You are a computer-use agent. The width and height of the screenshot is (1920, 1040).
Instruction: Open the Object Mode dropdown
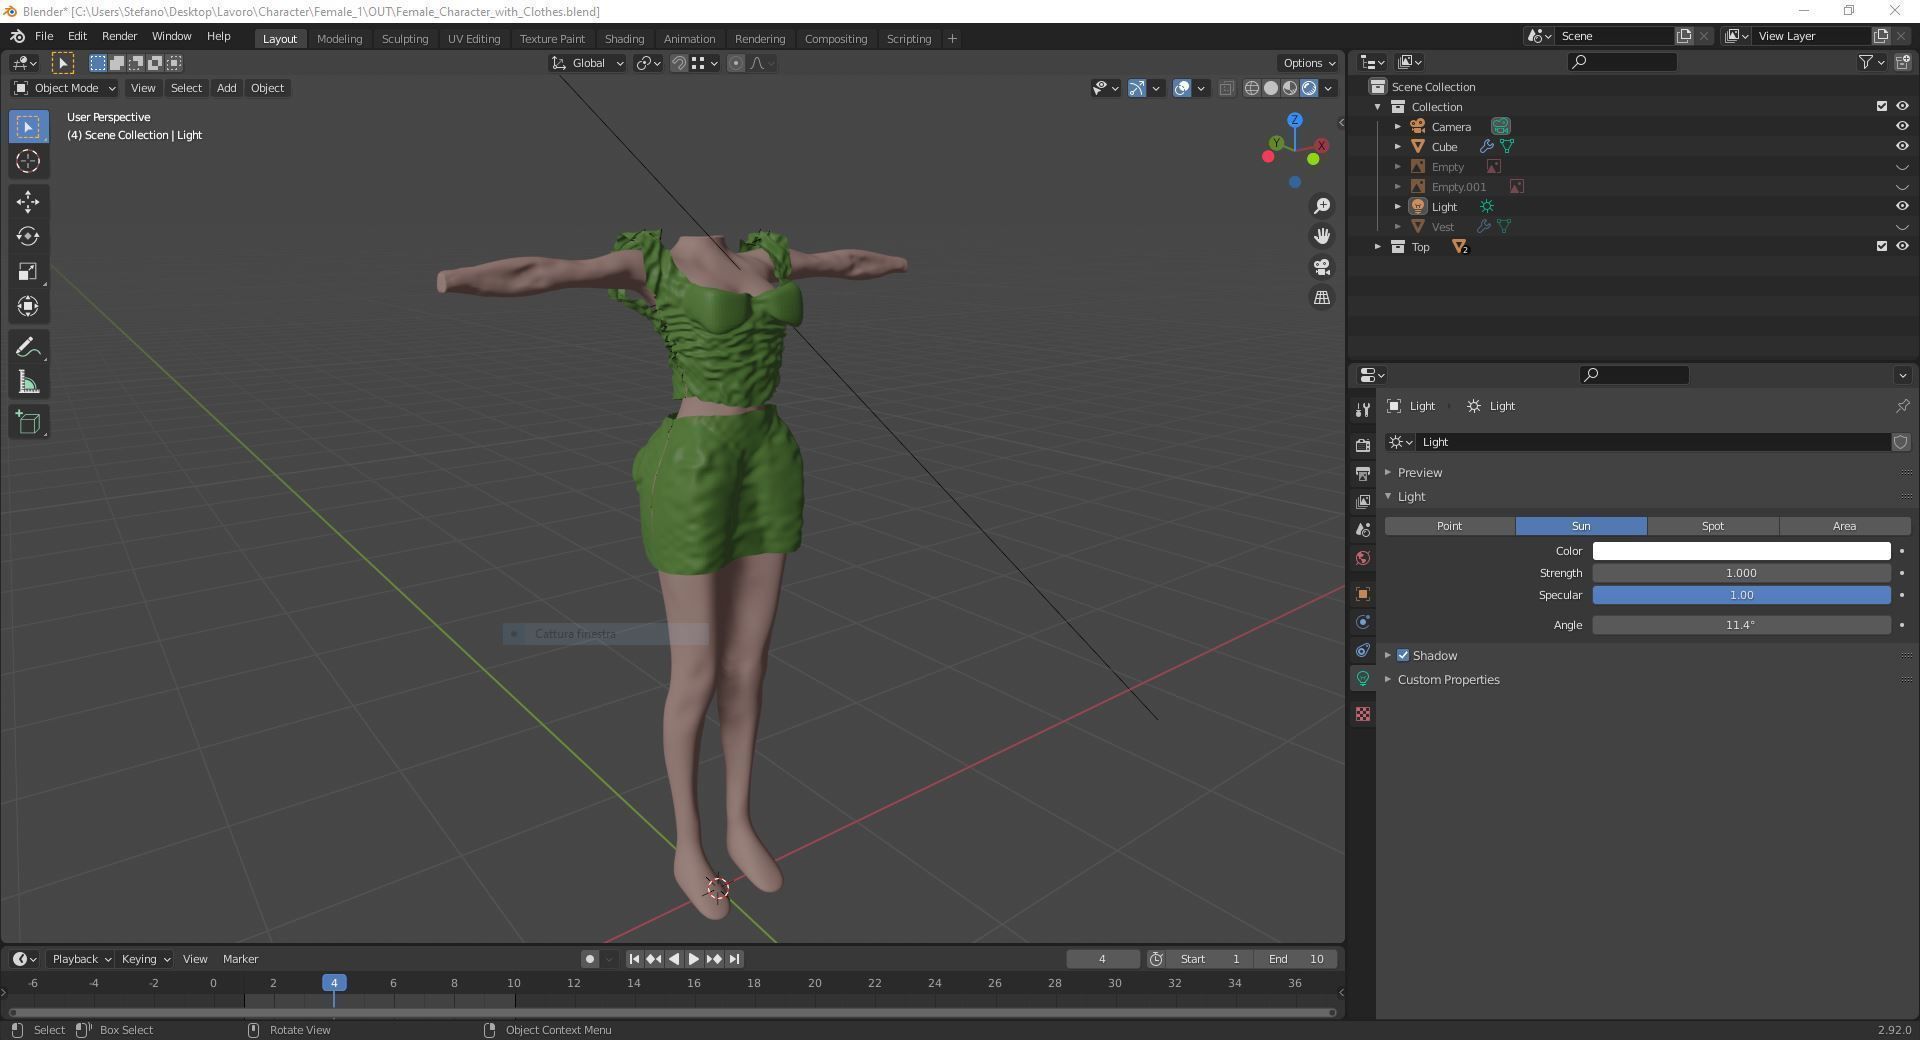pyautogui.click(x=64, y=88)
